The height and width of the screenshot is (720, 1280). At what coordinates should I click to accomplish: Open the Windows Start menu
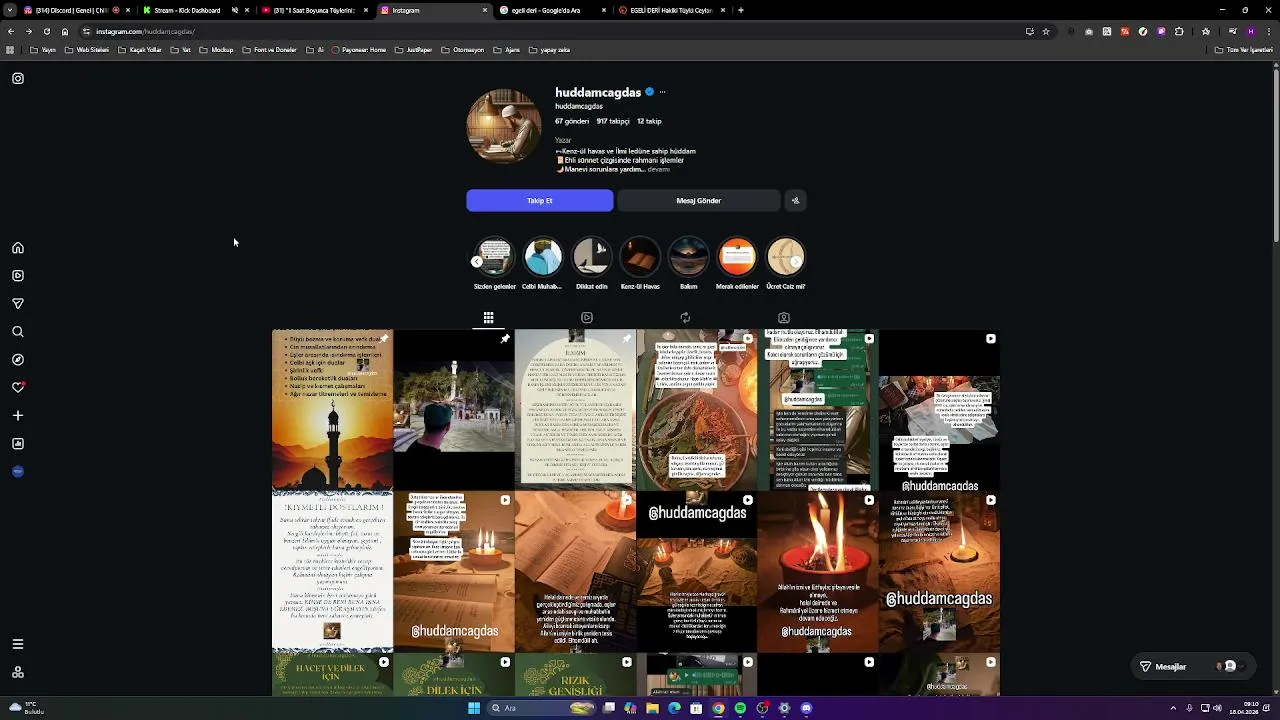point(474,708)
